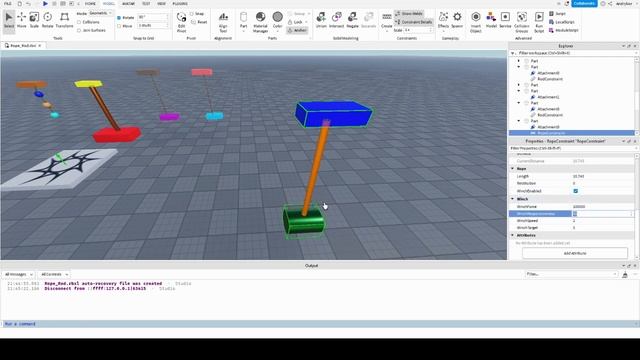
Task: Switch to the AVATAR ribbon tab
Action: (128, 4)
